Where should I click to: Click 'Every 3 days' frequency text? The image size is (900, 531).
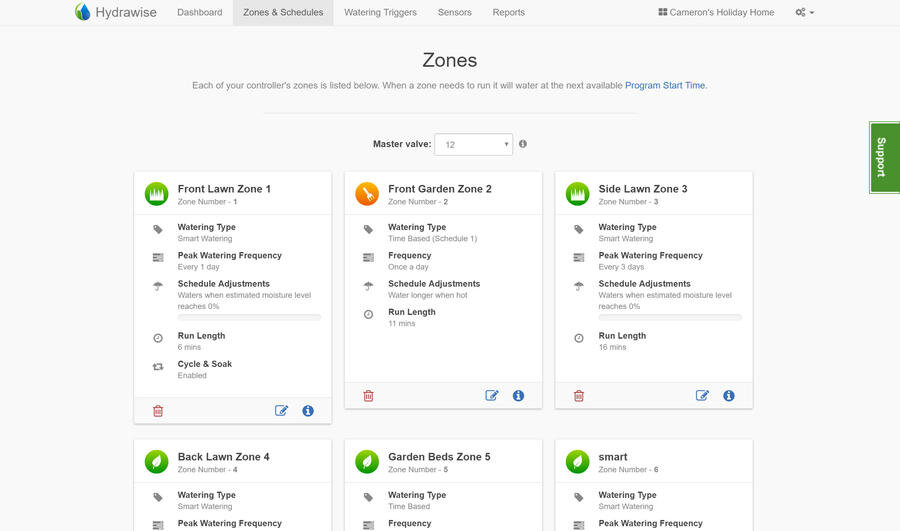coord(621,267)
